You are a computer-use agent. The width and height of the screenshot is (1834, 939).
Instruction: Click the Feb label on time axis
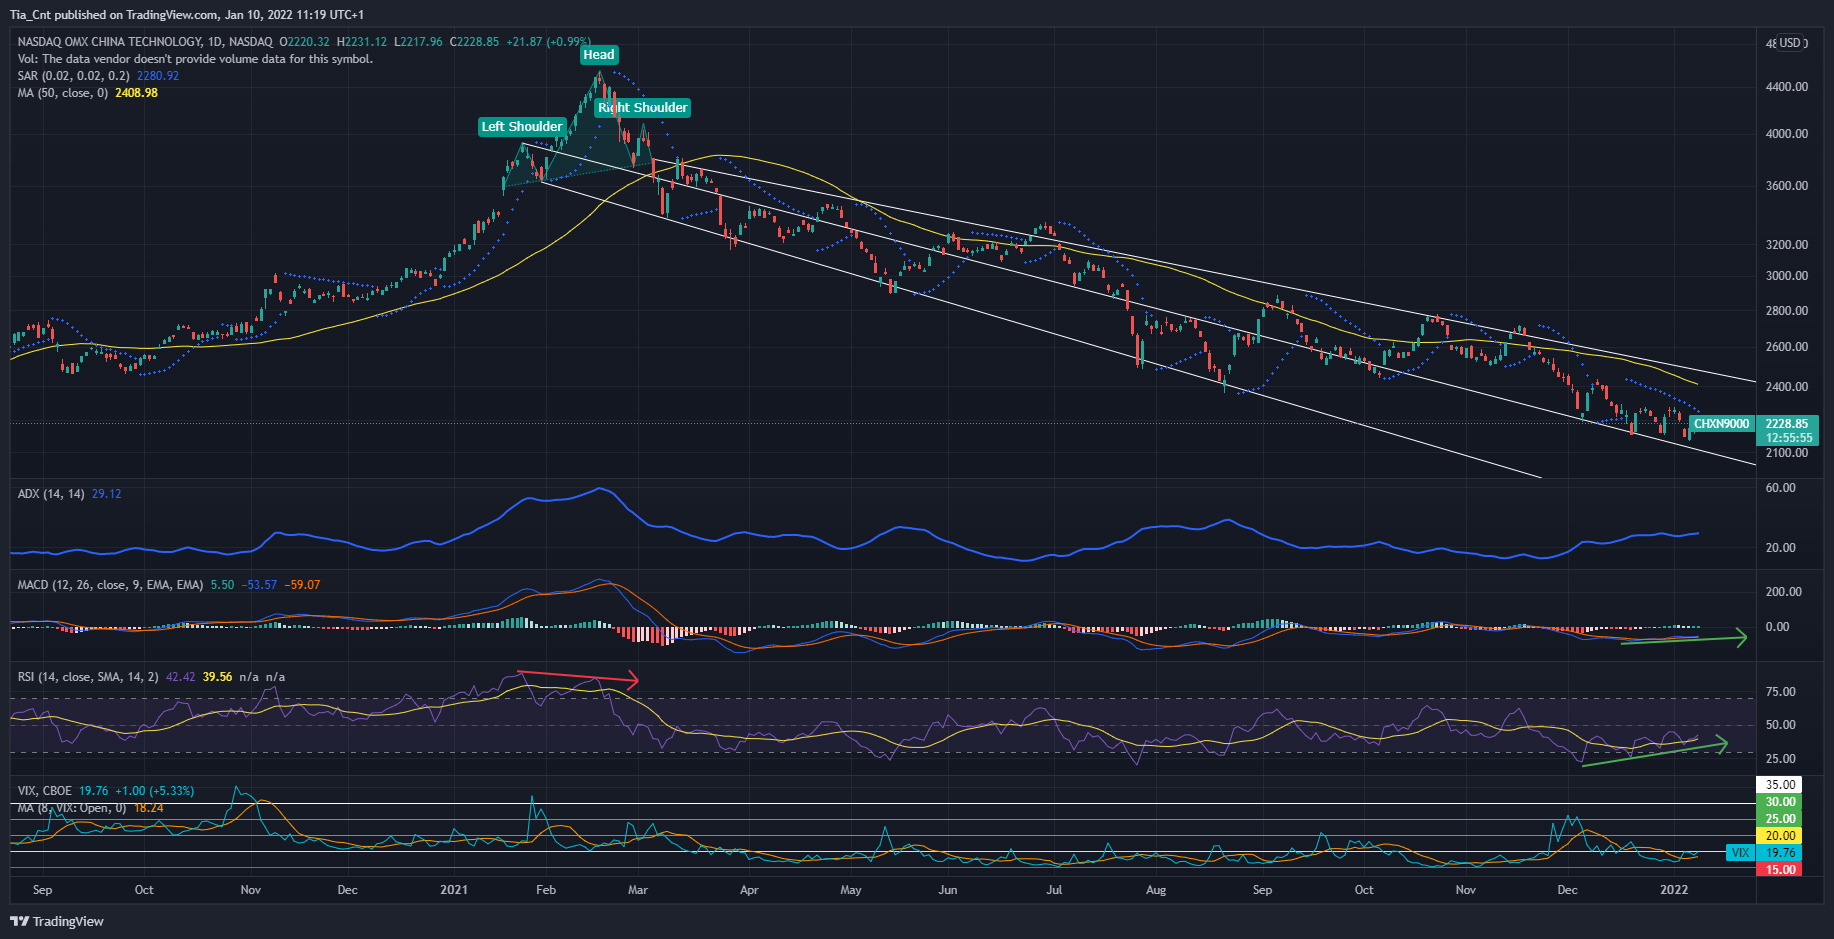pos(546,890)
